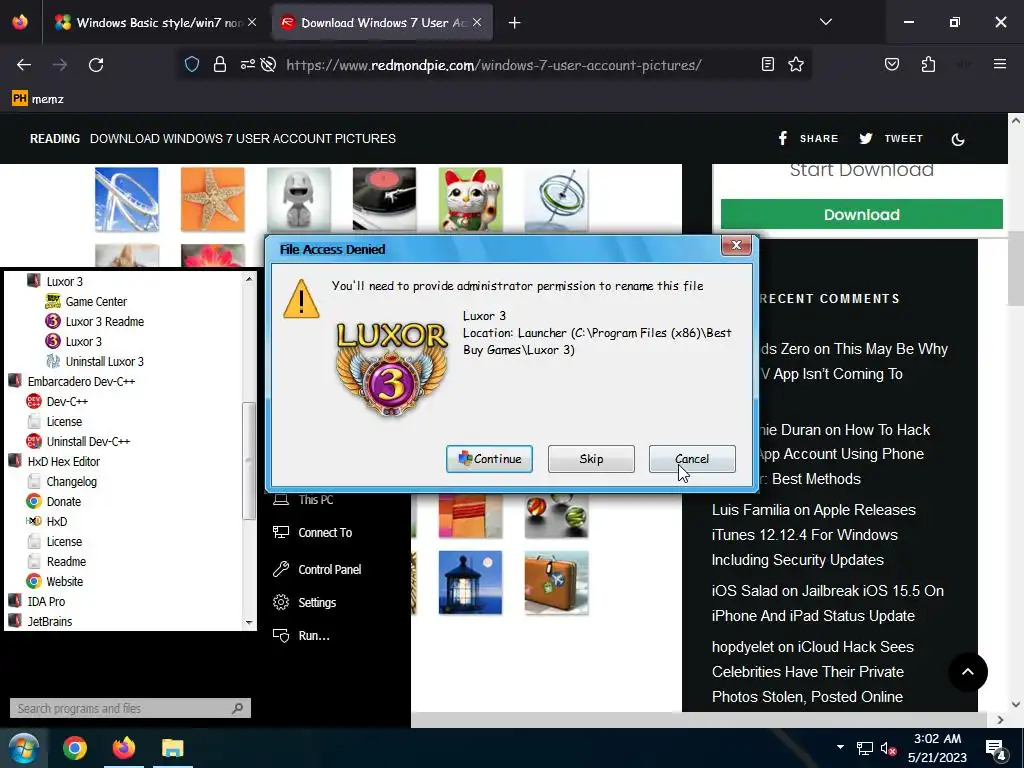This screenshot has height=768, width=1024.
Task: Open Firefox from the taskbar
Action: (124, 748)
